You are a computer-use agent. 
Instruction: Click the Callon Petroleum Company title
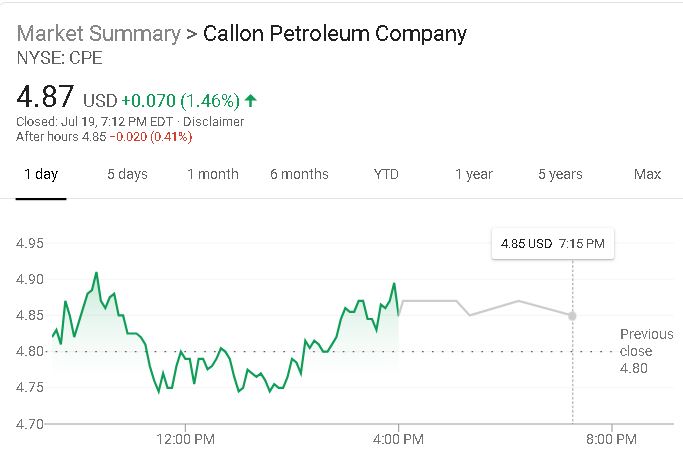coord(334,34)
